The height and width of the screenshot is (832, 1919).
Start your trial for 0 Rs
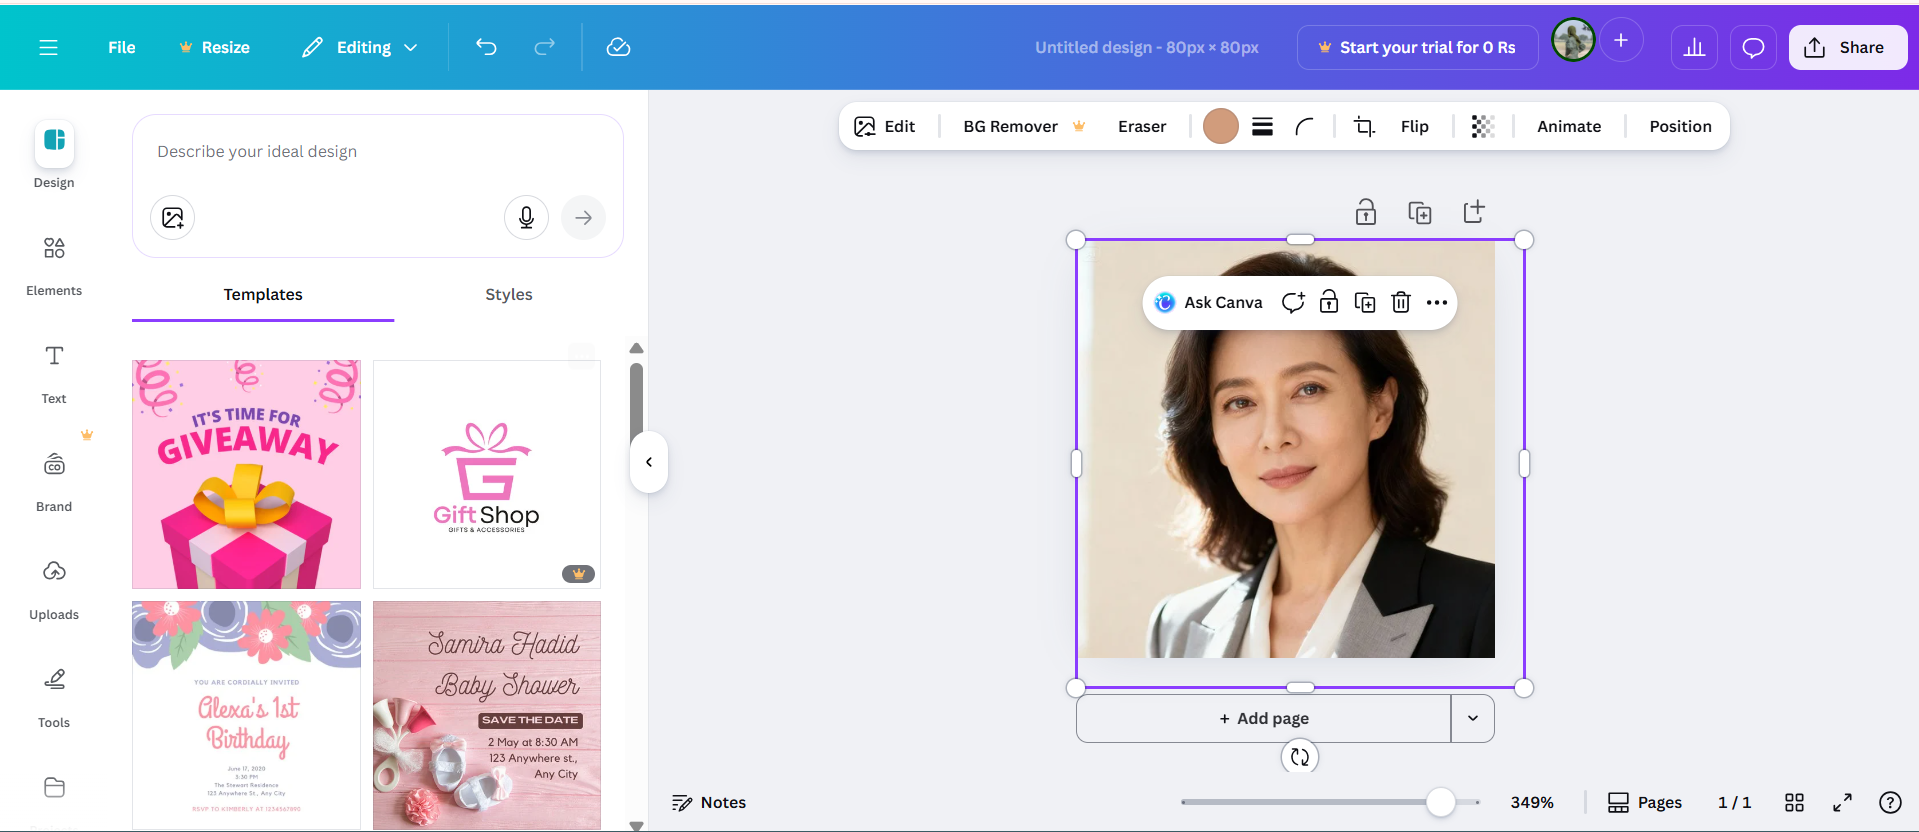(x=1417, y=47)
